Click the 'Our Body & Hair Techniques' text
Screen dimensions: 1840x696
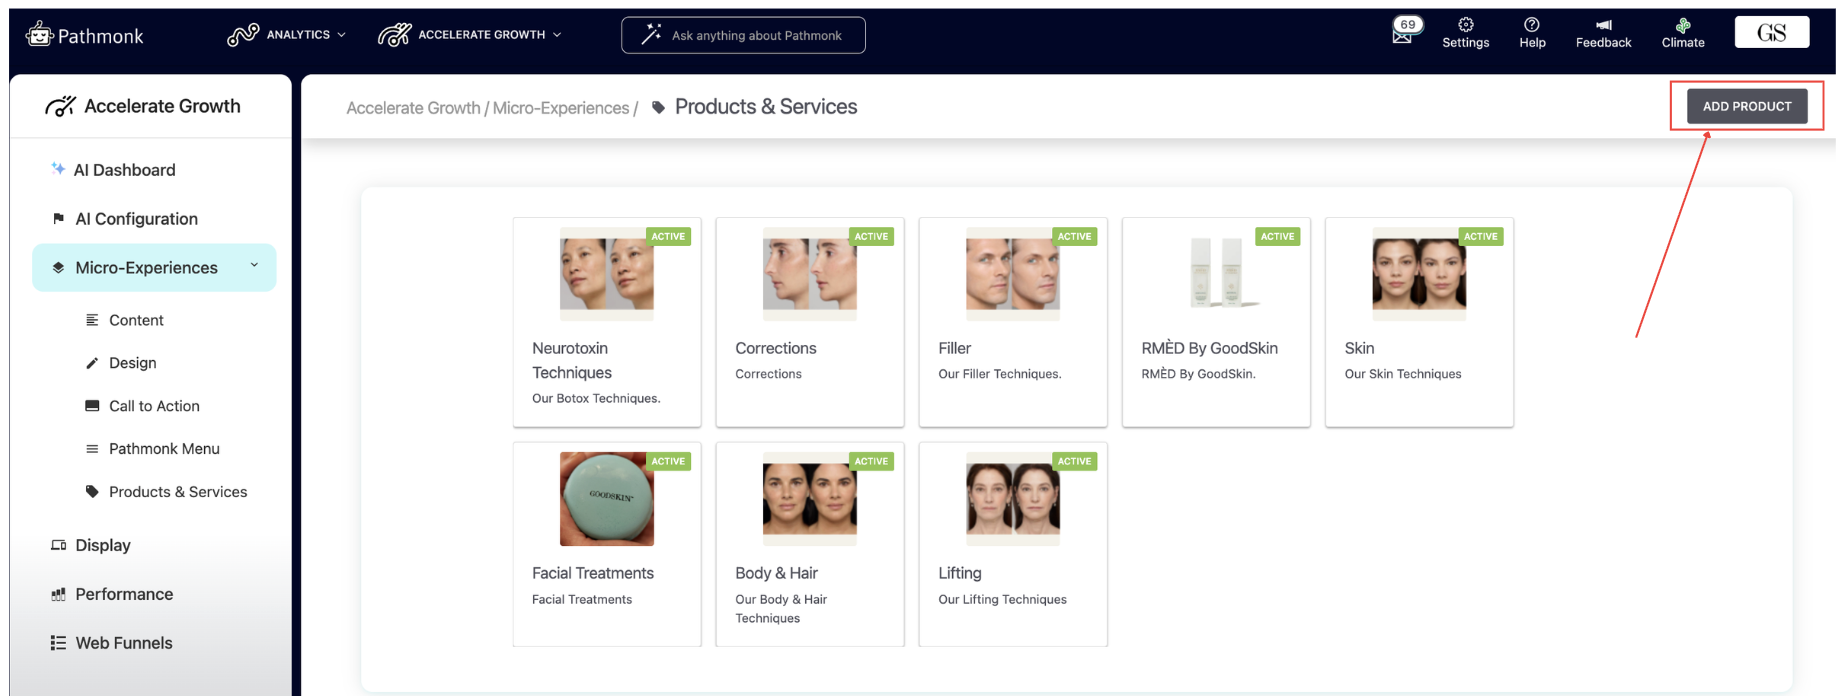781,609
